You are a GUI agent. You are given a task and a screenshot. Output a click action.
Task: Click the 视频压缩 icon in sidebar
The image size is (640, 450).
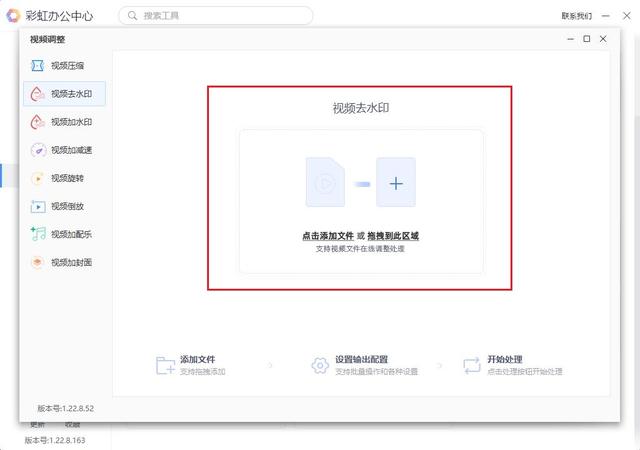click(37, 65)
